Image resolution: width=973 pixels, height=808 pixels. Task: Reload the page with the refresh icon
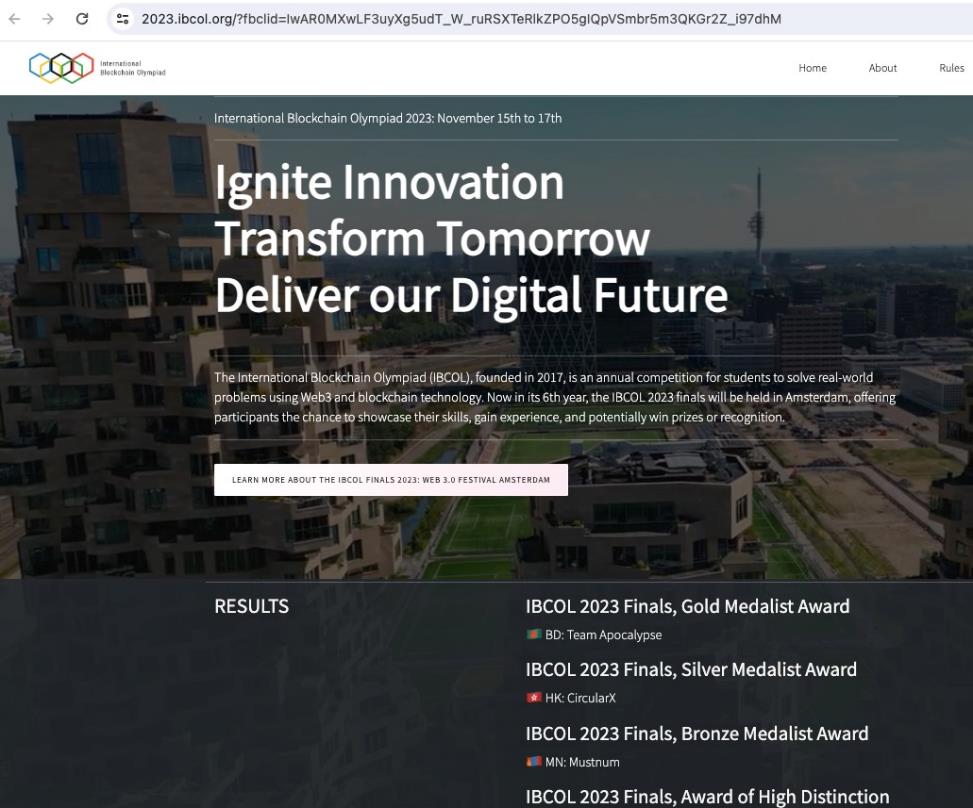click(82, 19)
